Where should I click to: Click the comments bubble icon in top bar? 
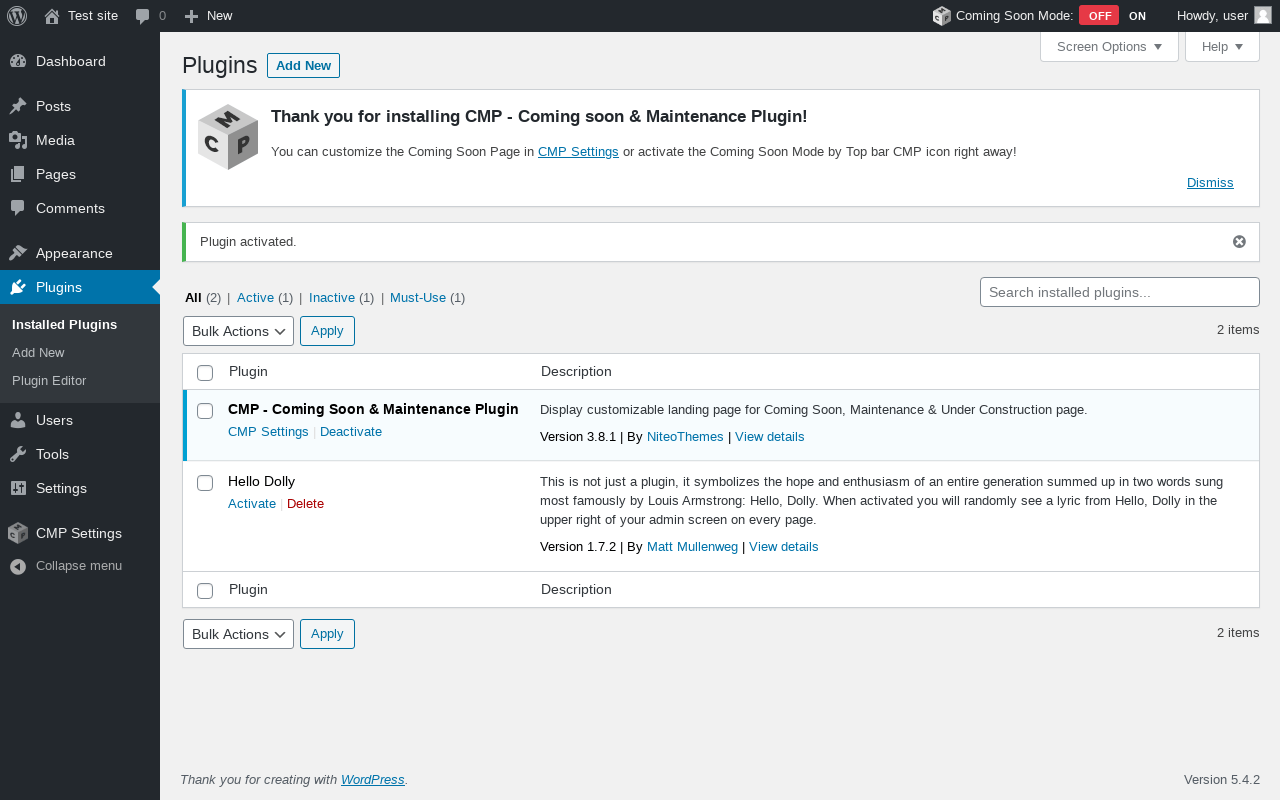pyautogui.click(x=143, y=16)
